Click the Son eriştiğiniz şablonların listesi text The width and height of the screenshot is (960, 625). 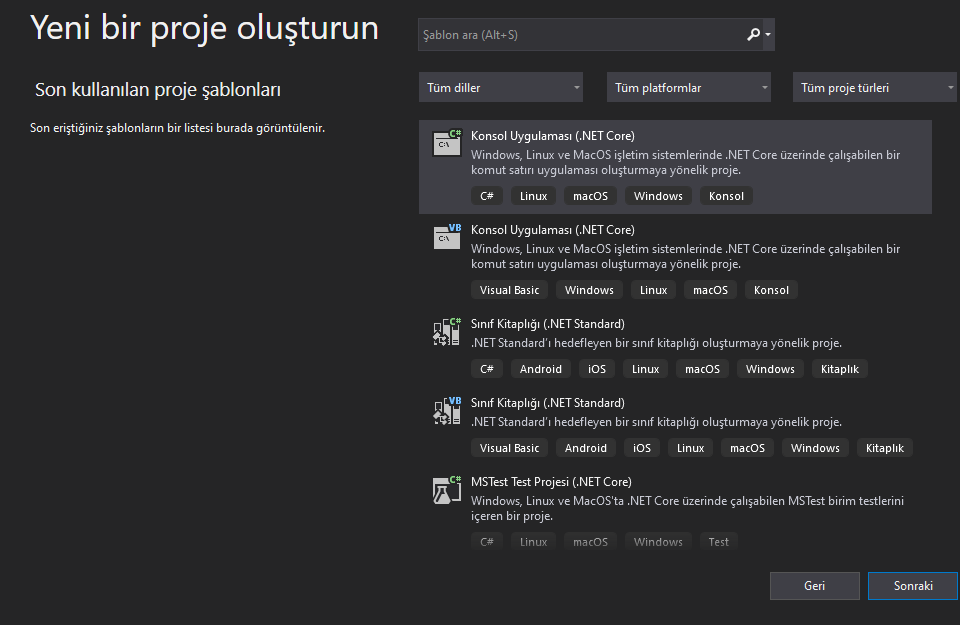coord(178,128)
